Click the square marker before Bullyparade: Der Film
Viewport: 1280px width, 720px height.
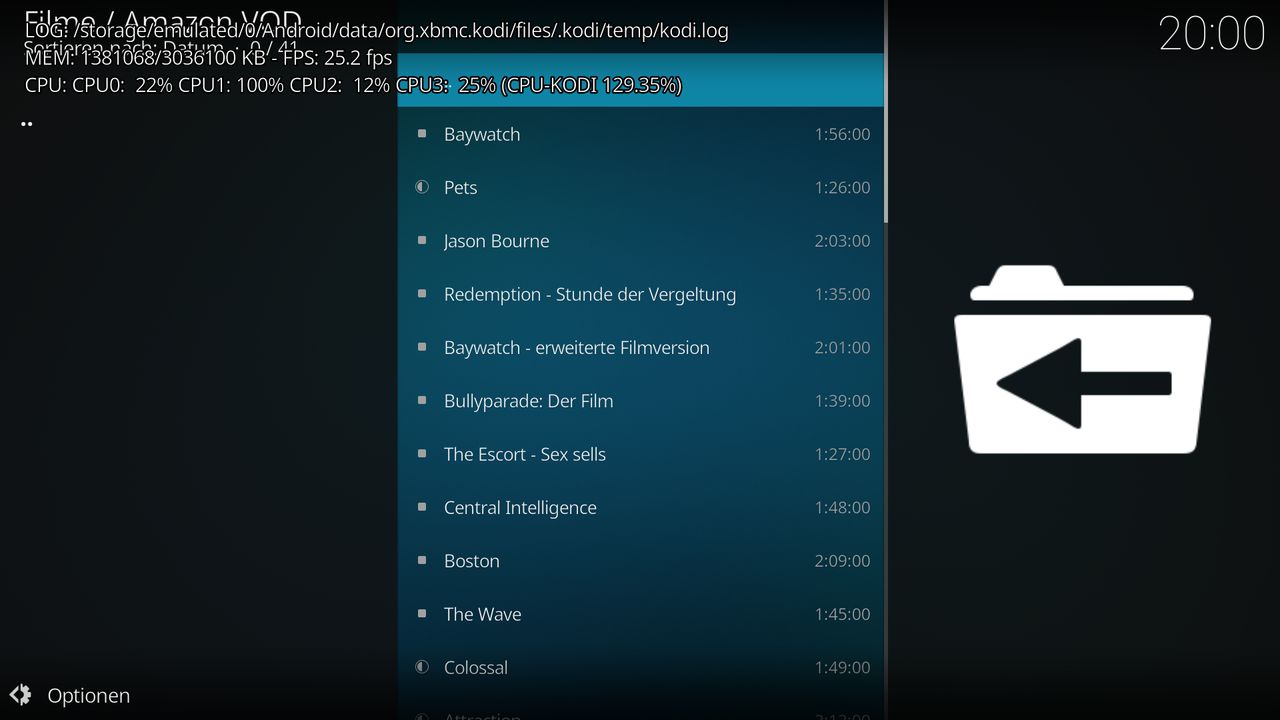422,400
